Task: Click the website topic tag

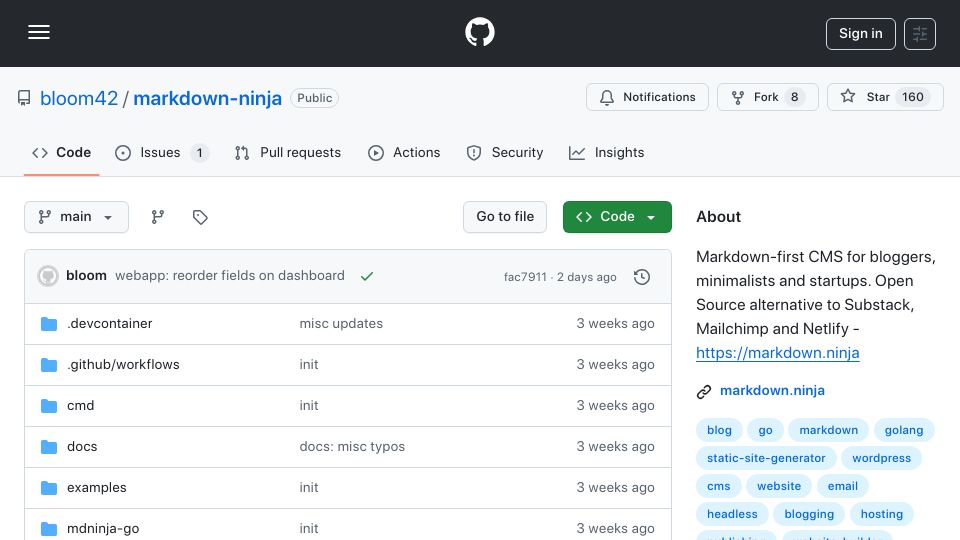Action: [779, 486]
